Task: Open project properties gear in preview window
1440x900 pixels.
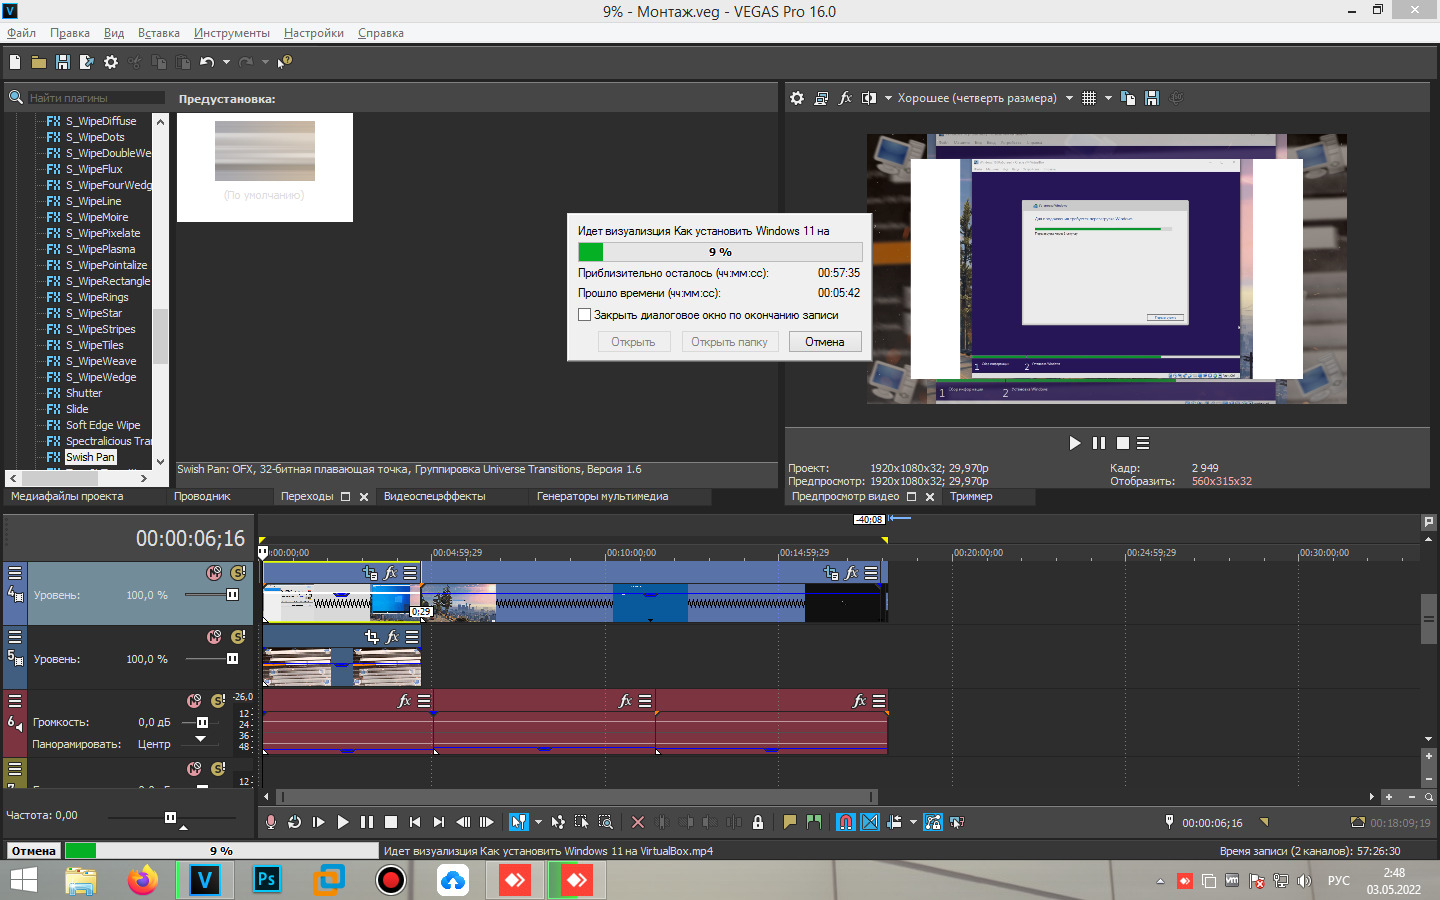Action: tap(797, 98)
